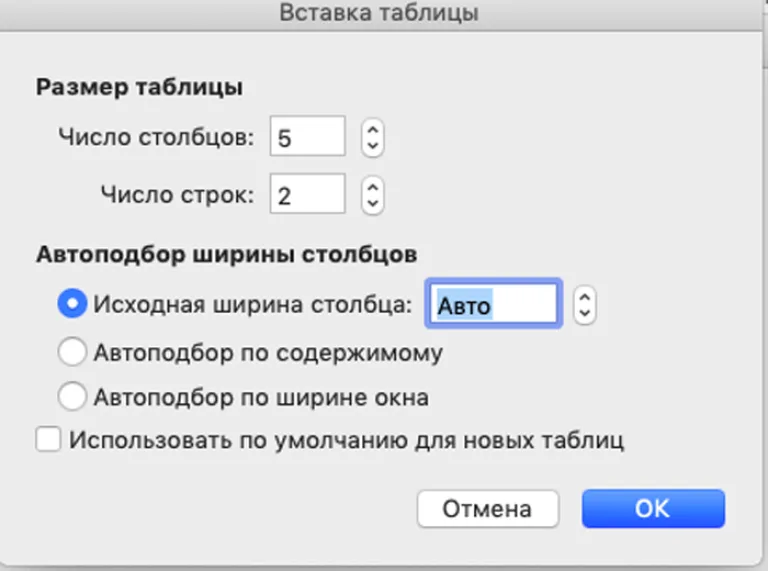Click the OK button
This screenshot has width=768, height=571.
tap(653, 508)
